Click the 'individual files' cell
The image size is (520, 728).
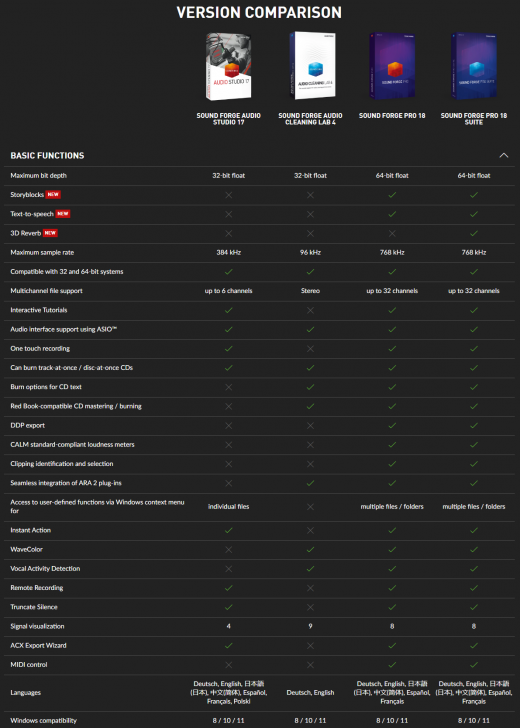[228, 507]
